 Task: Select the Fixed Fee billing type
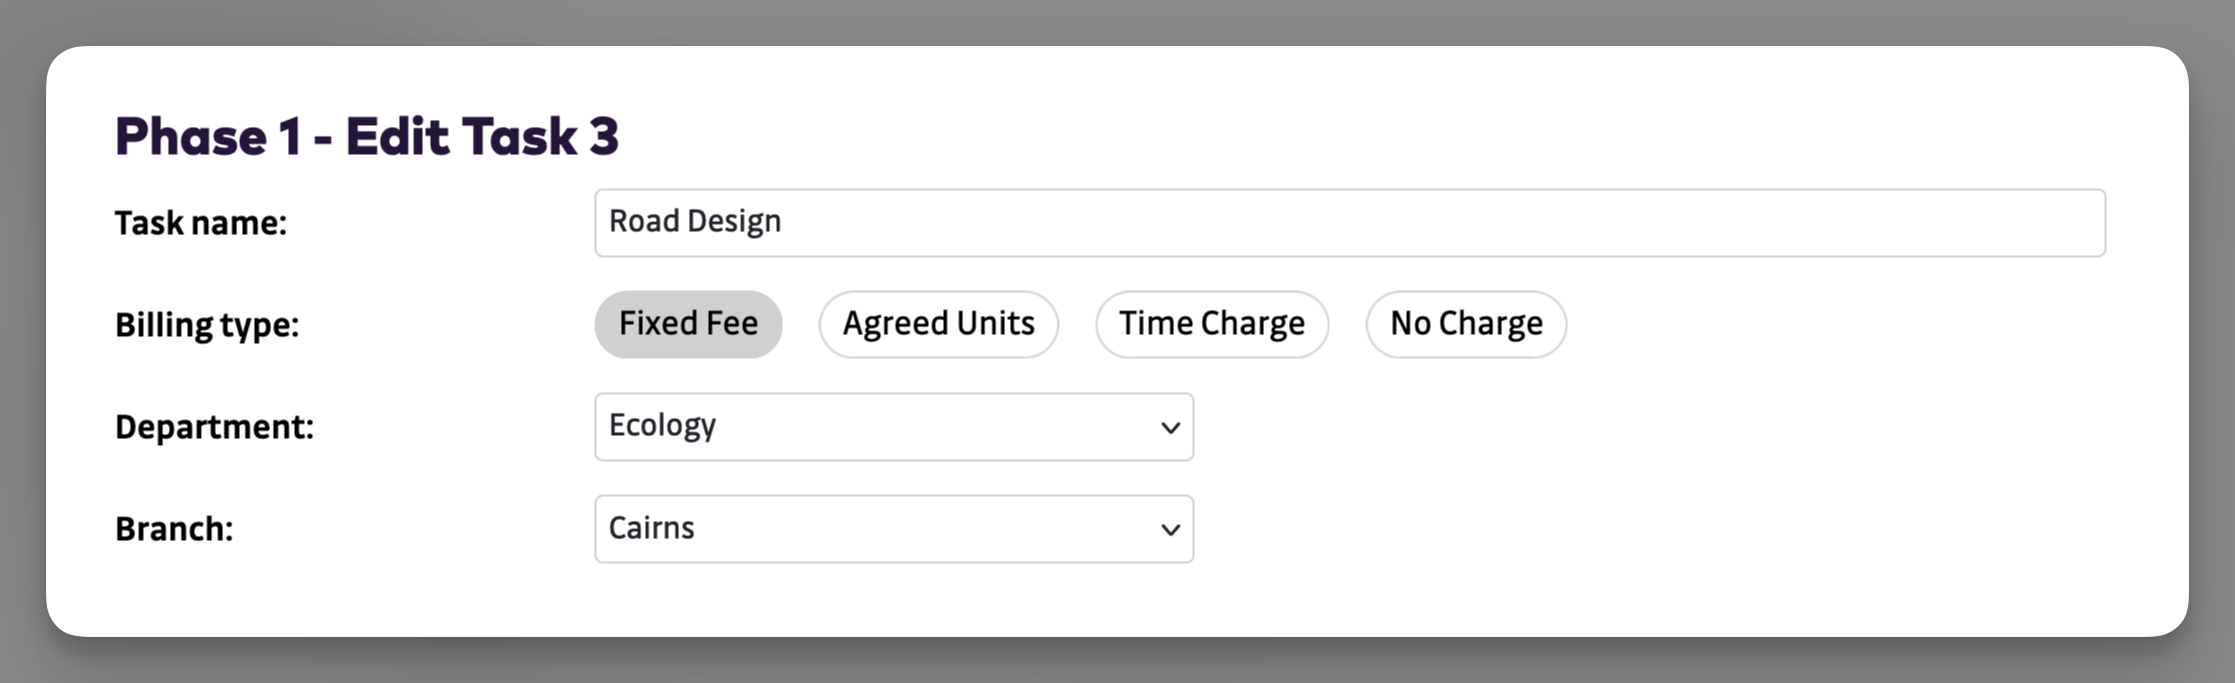tap(688, 324)
